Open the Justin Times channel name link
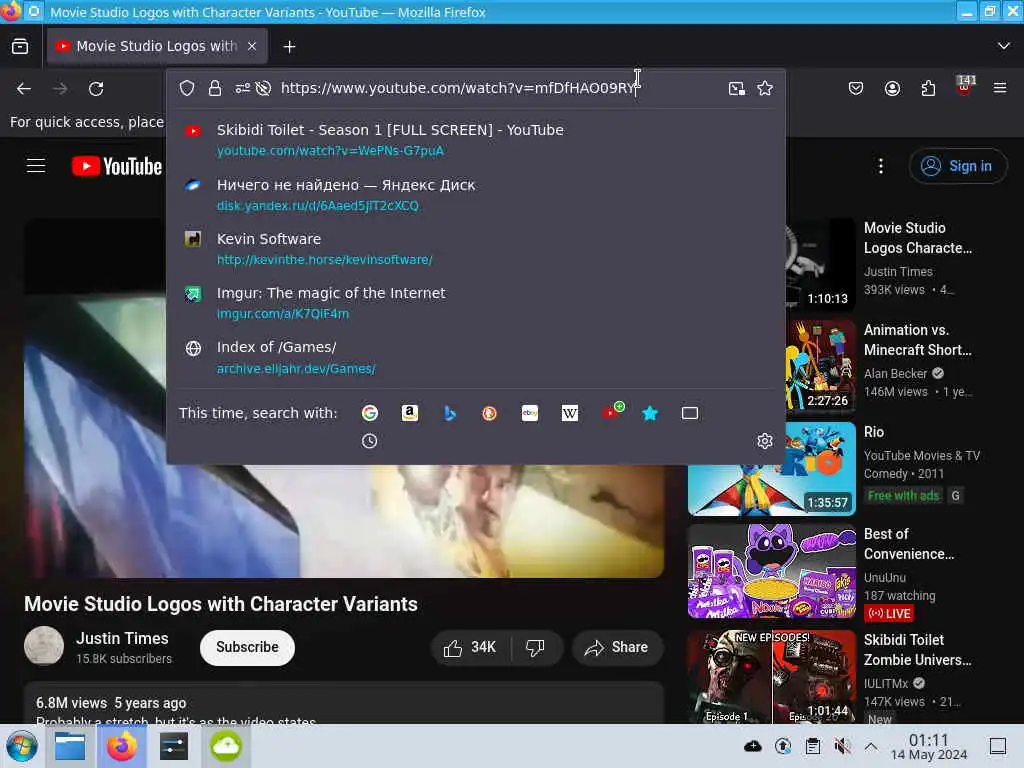This screenshot has width=1024, height=768. (122, 638)
